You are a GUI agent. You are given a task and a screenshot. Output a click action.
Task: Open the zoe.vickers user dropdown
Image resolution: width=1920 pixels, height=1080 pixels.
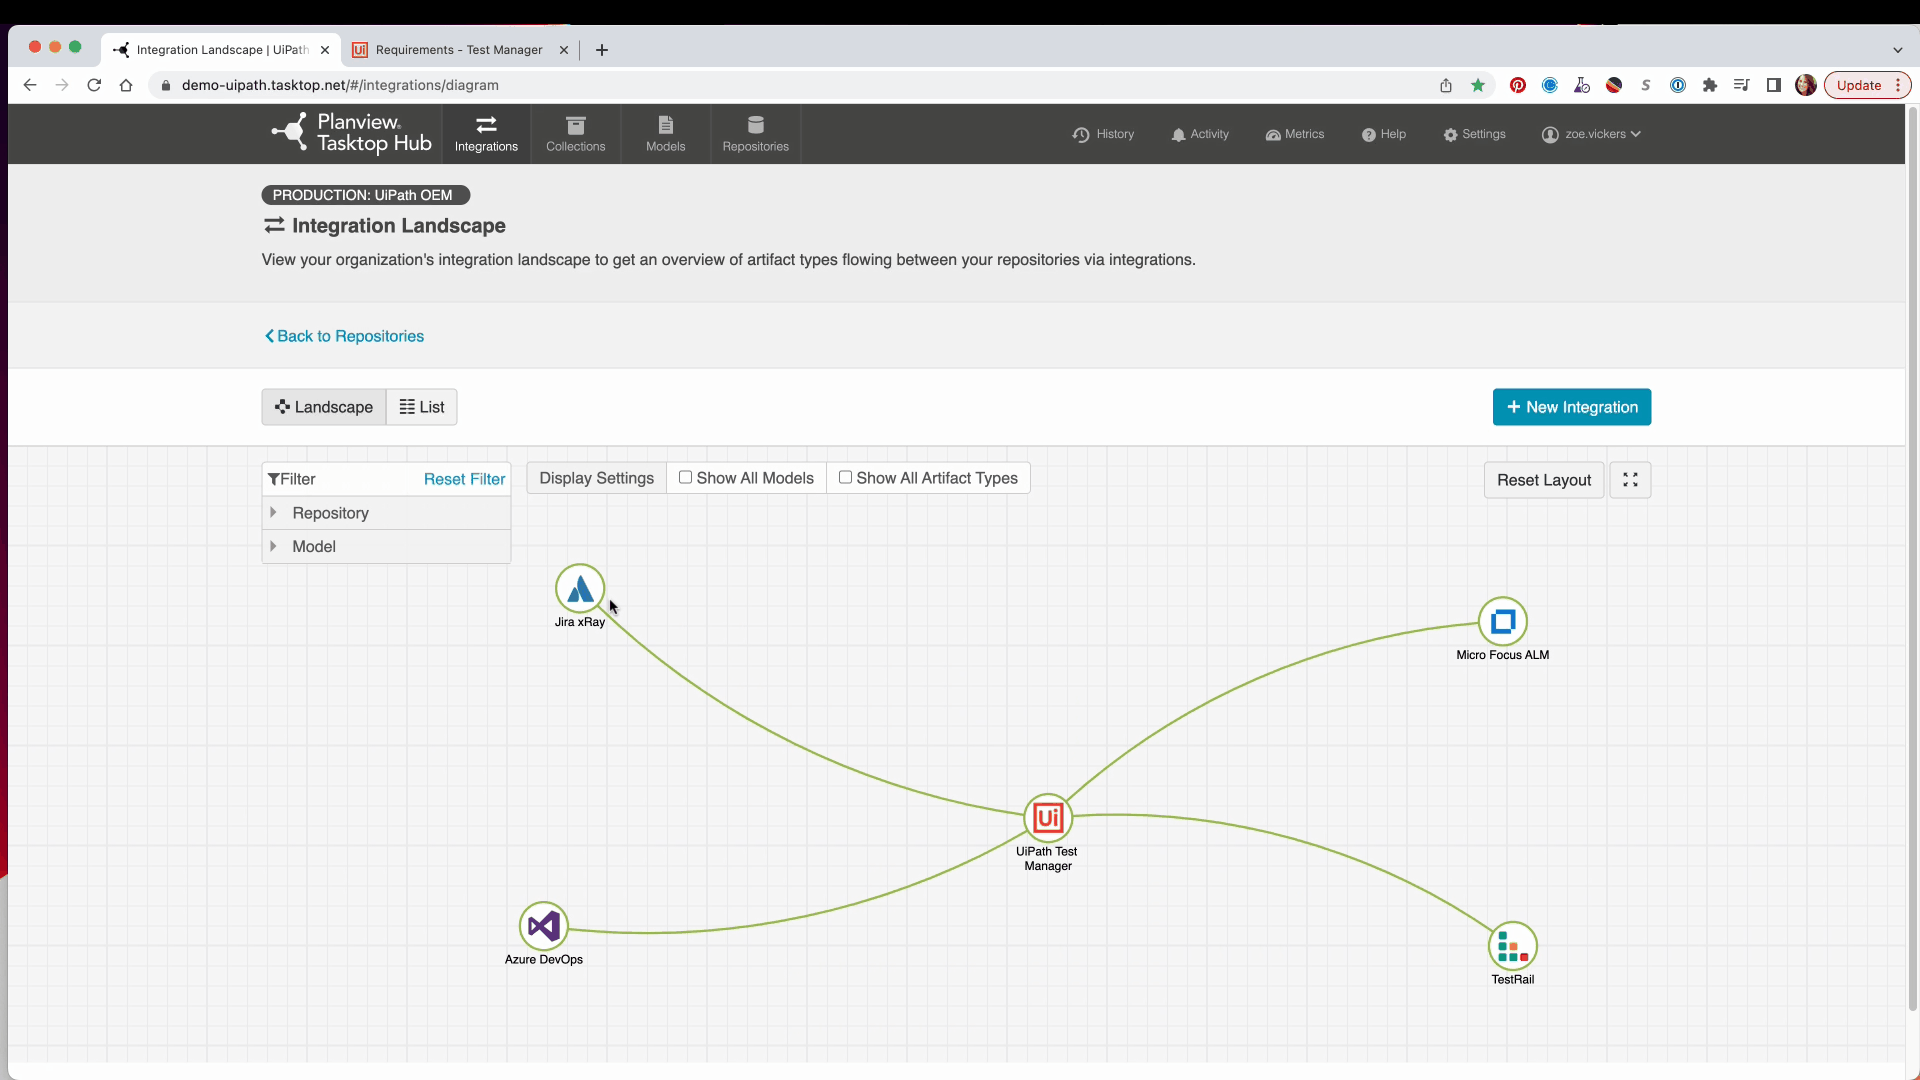pyautogui.click(x=1591, y=134)
